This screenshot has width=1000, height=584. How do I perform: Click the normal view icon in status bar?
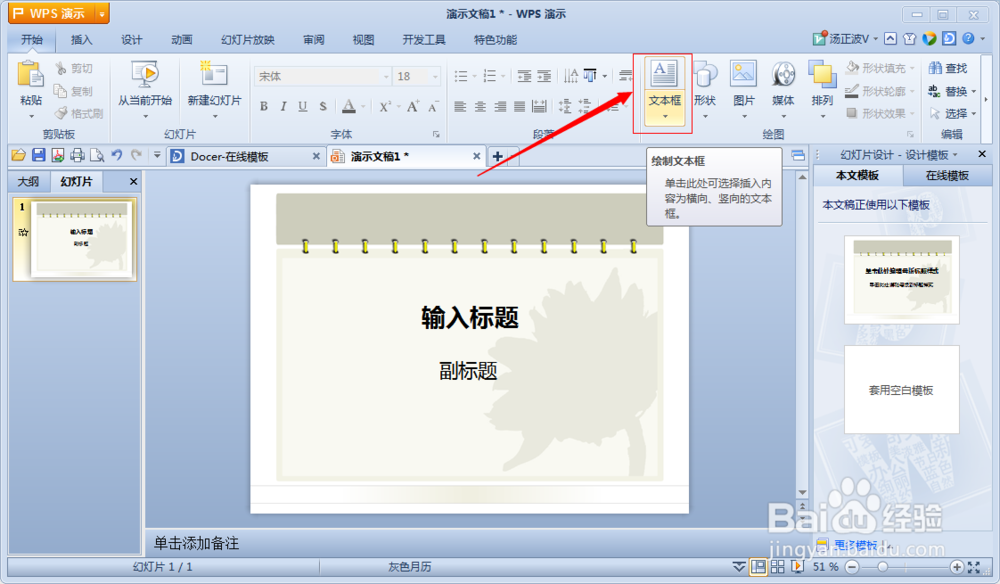(x=758, y=567)
